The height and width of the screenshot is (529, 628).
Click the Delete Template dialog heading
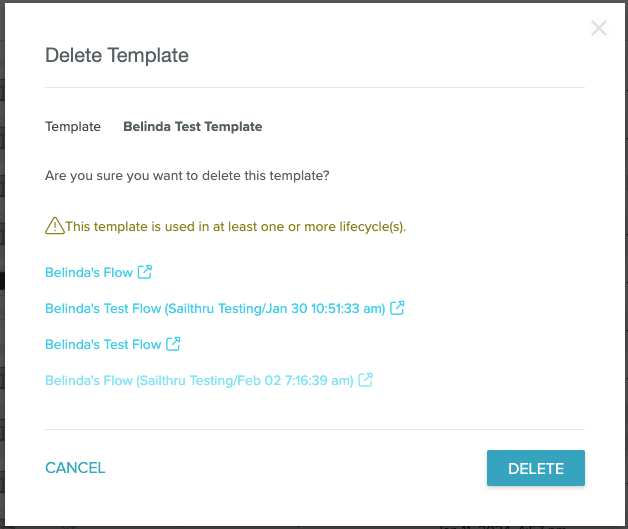coord(117,55)
